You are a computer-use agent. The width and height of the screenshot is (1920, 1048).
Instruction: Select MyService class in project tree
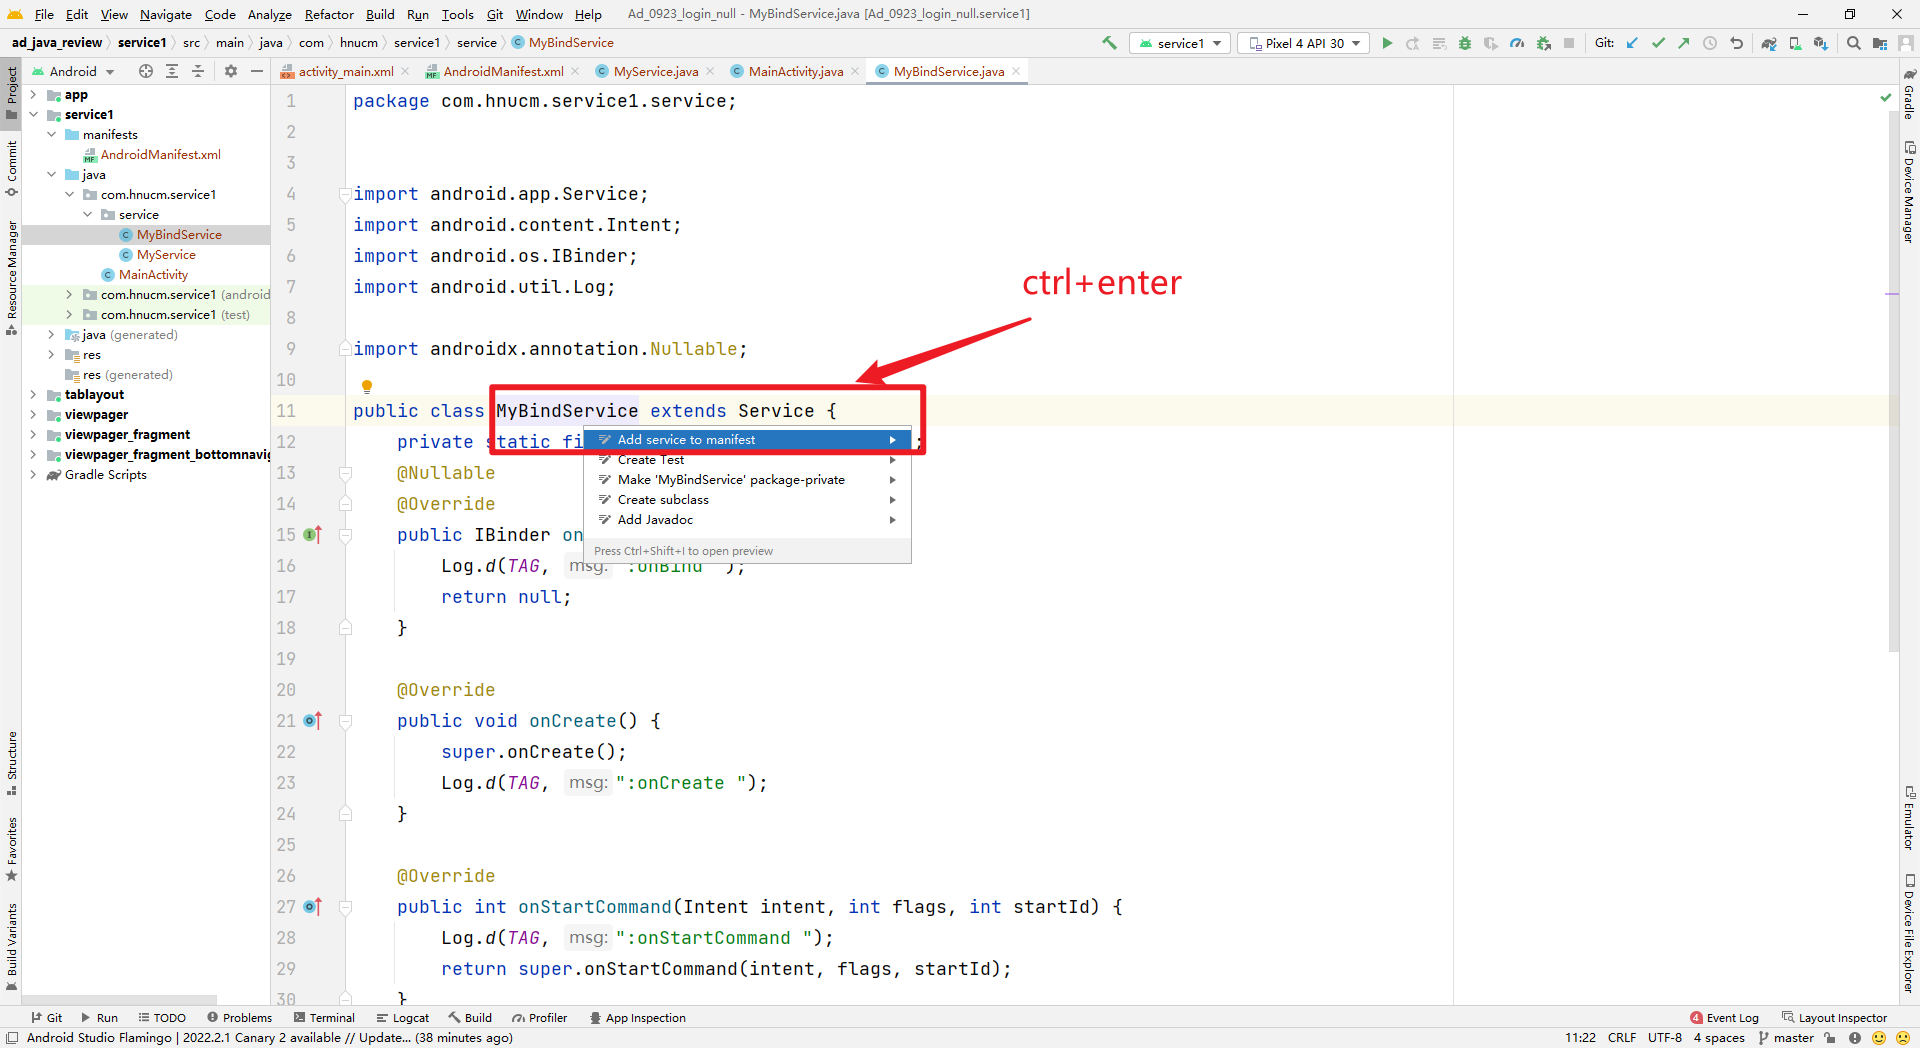point(166,255)
